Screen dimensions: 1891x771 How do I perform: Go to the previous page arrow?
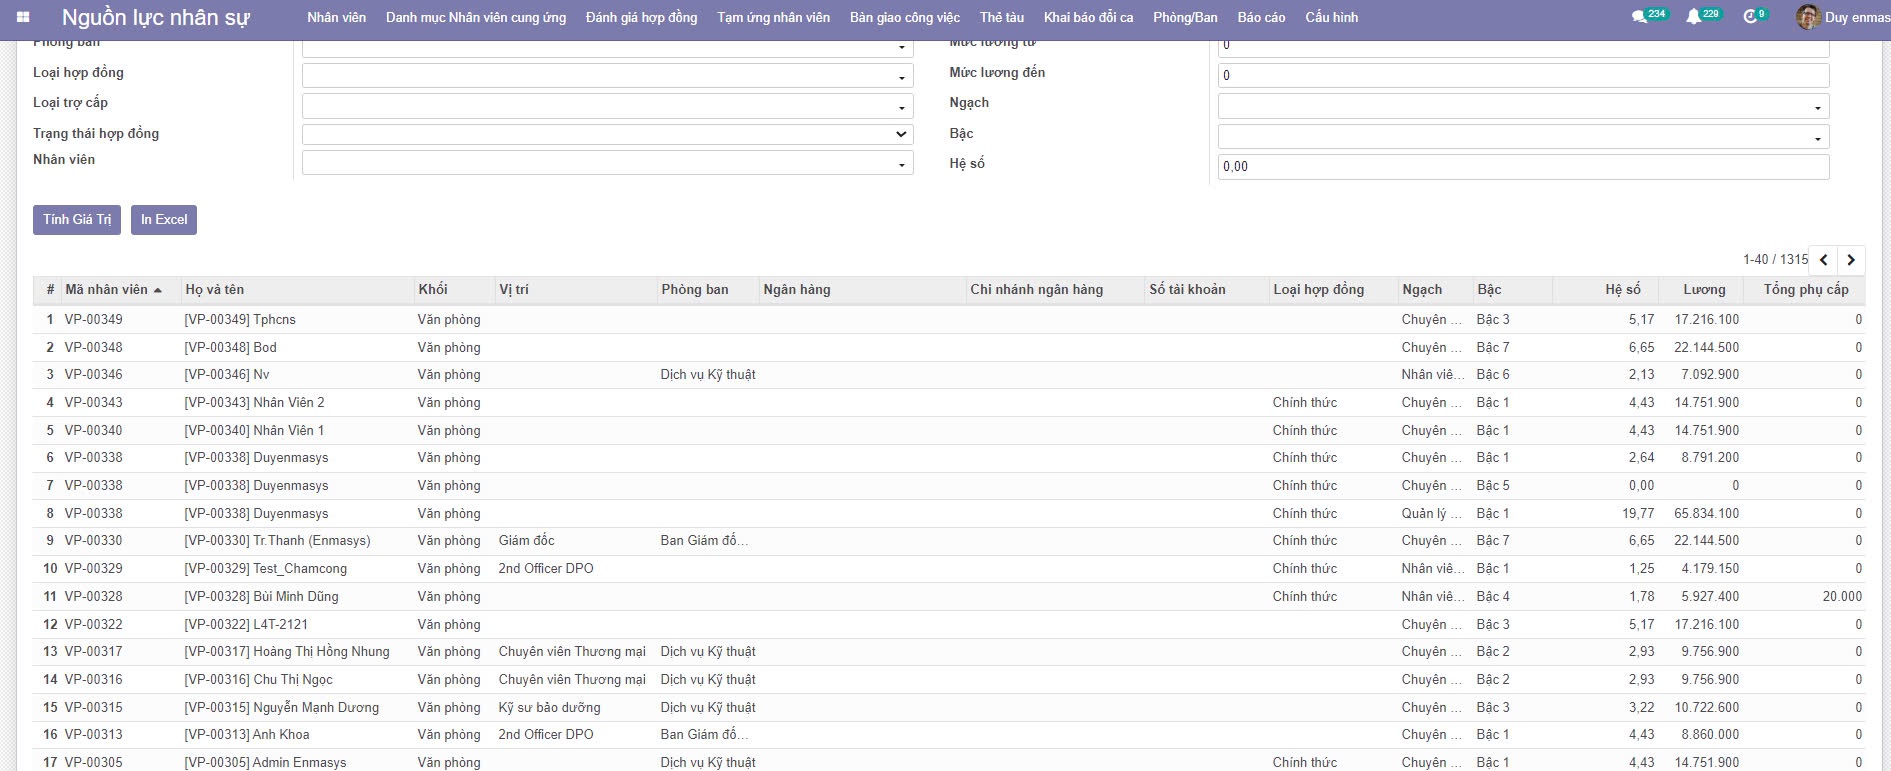coord(1824,260)
